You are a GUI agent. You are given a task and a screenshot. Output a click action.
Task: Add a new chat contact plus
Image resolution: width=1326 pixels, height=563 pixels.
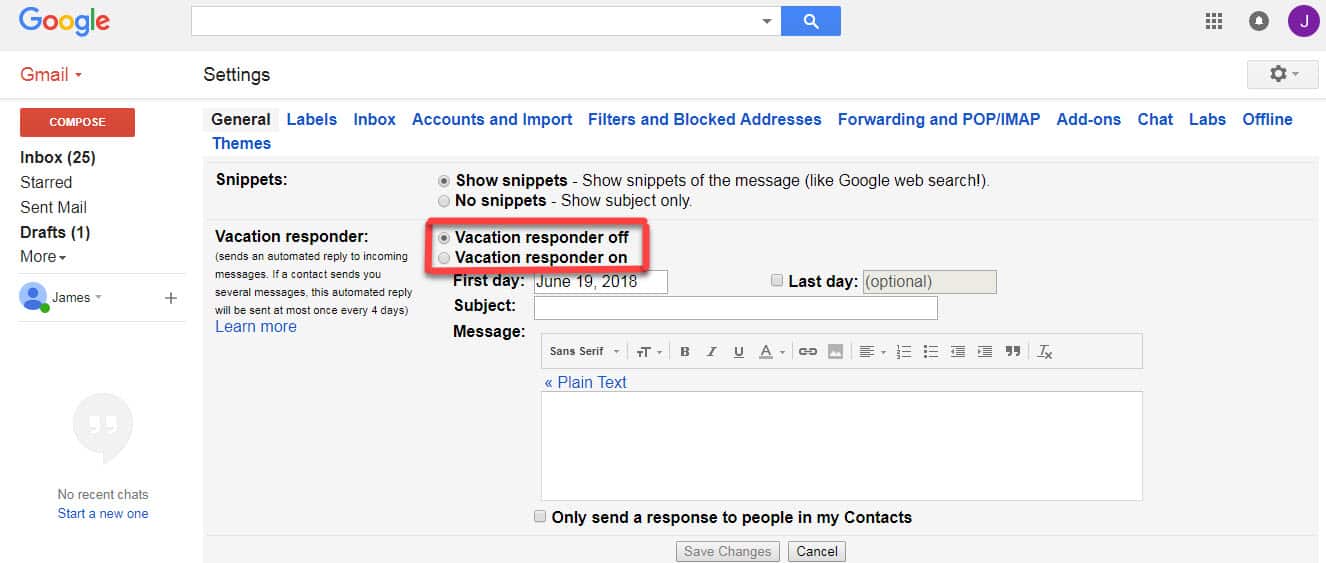click(x=171, y=298)
